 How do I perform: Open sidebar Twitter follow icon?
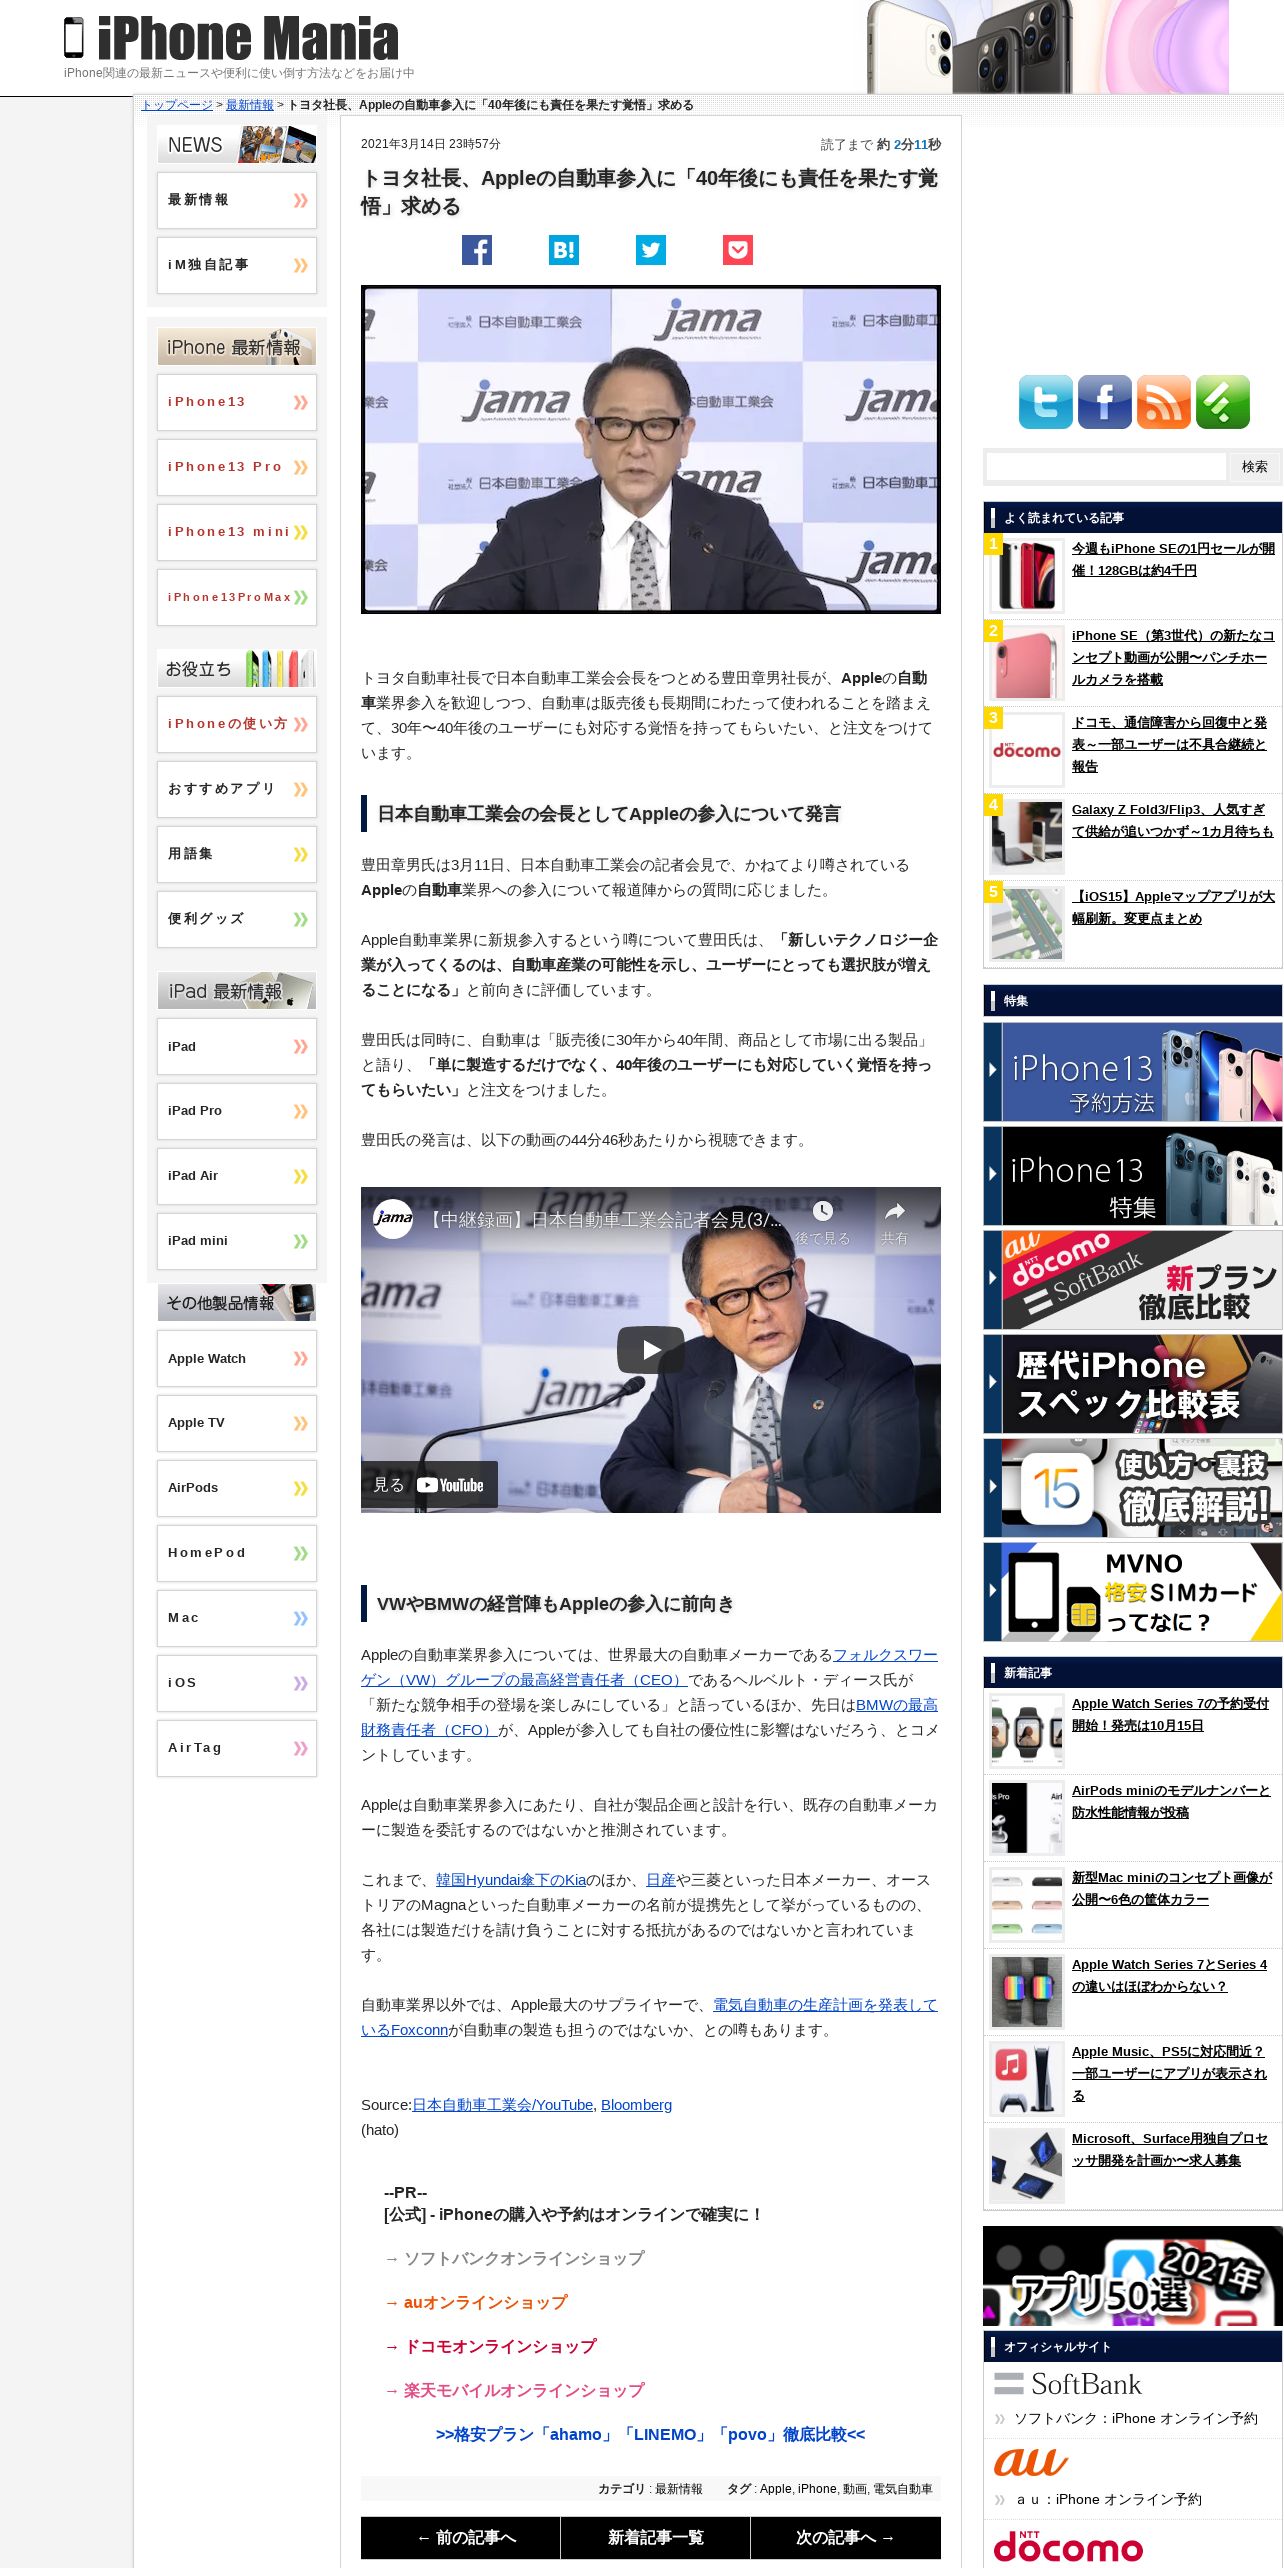(x=1045, y=402)
